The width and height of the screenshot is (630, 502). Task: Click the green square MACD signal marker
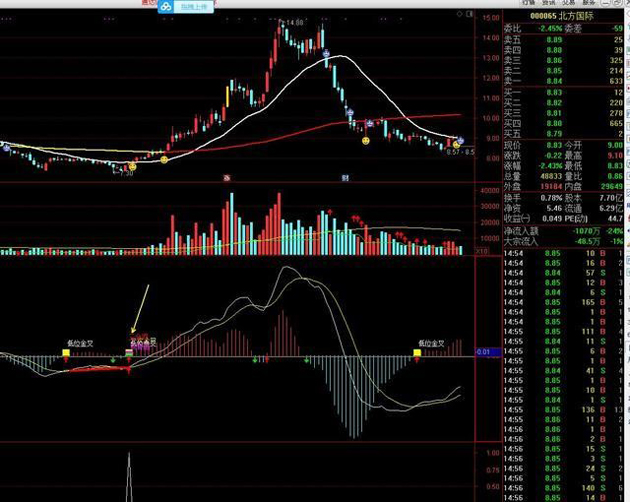pyautogui.click(x=129, y=353)
